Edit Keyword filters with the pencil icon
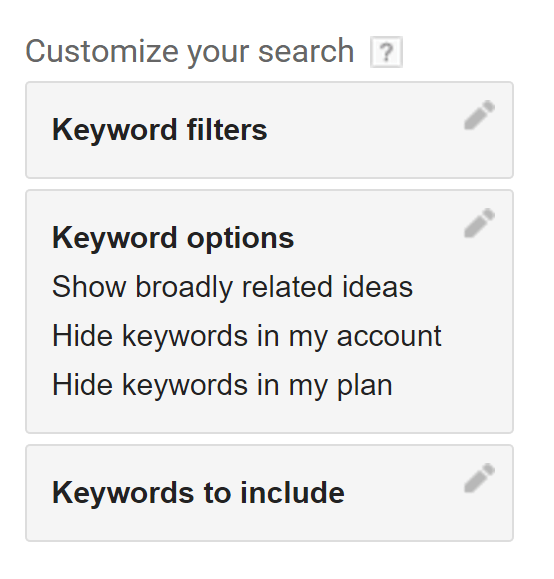Viewport: 554px width, 579px height. [479, 115]
